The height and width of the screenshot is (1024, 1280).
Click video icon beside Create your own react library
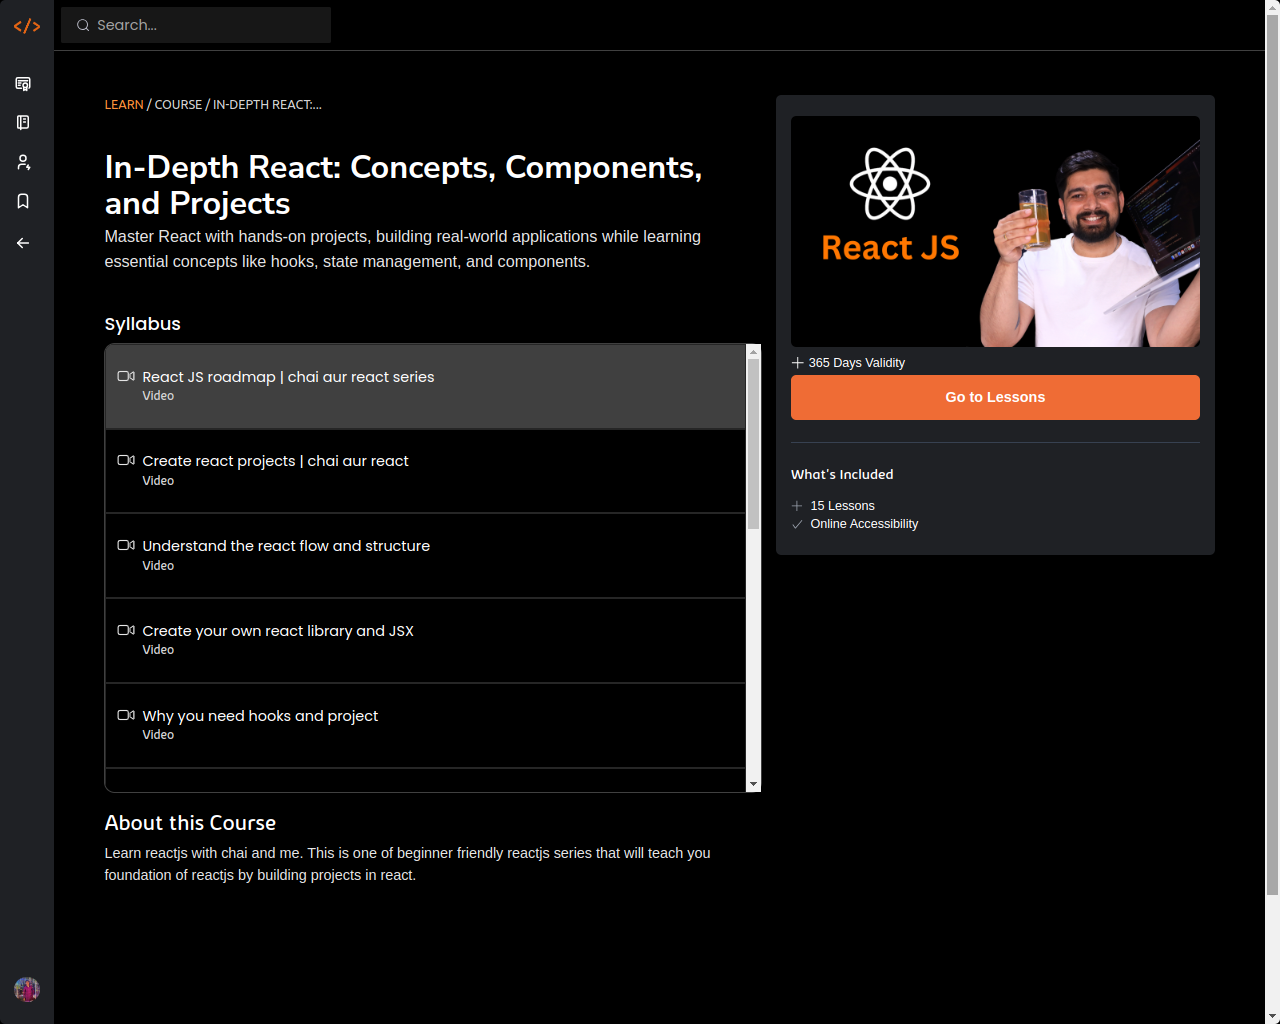(126, 630)
